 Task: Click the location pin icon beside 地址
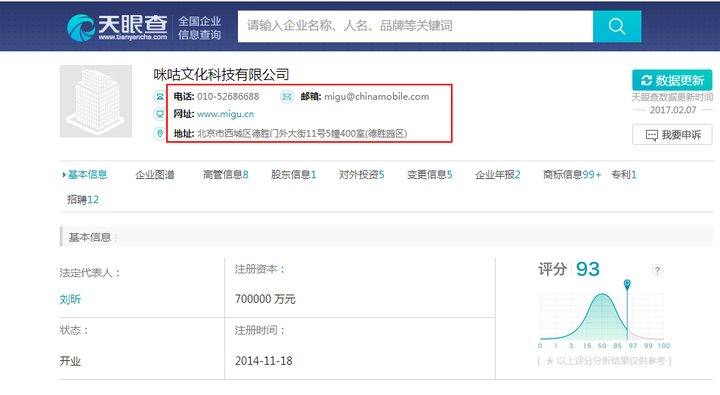pyautogui.click(x=159, y=134)
